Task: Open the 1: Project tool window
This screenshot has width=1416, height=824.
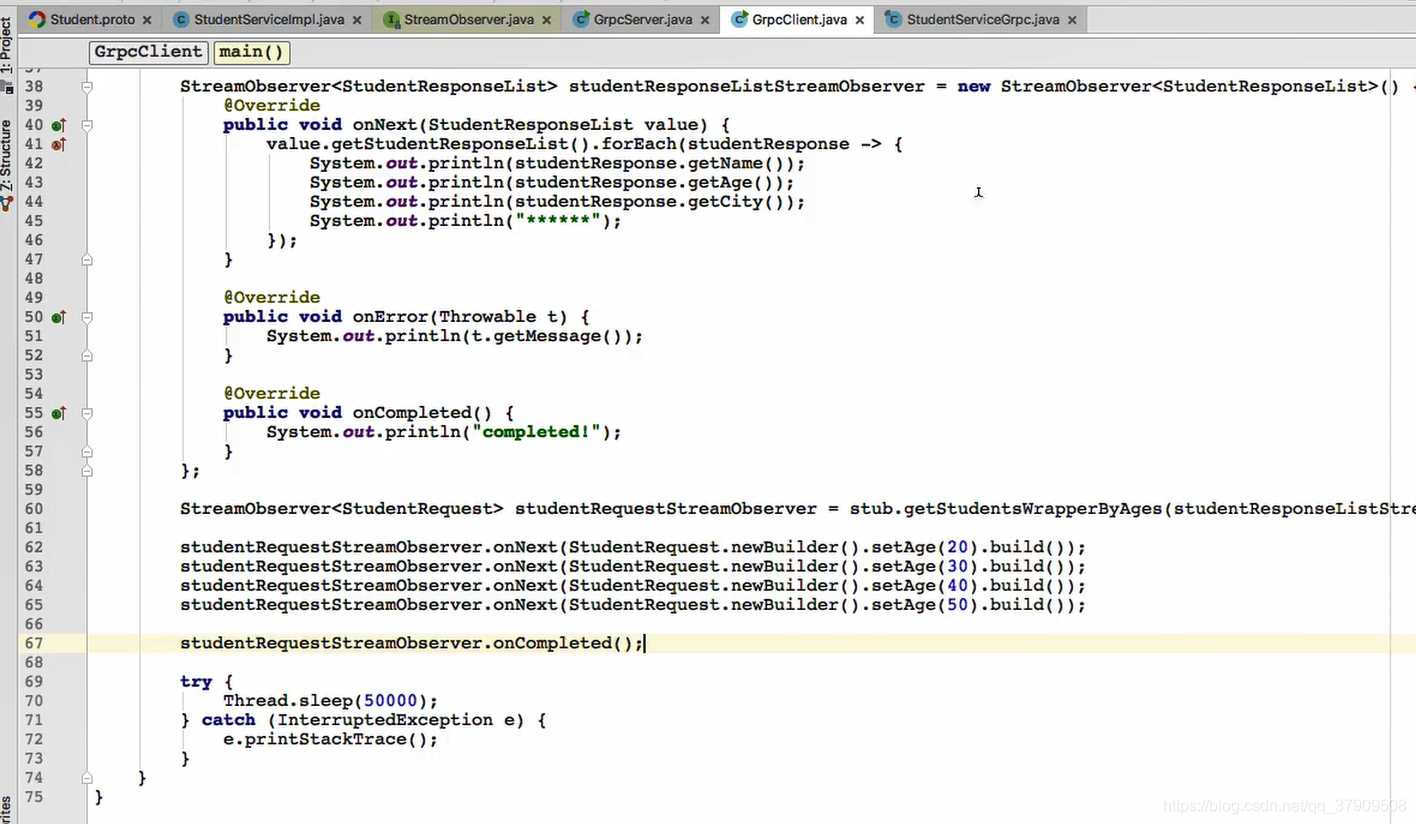Action: click(x=8, y=46)
